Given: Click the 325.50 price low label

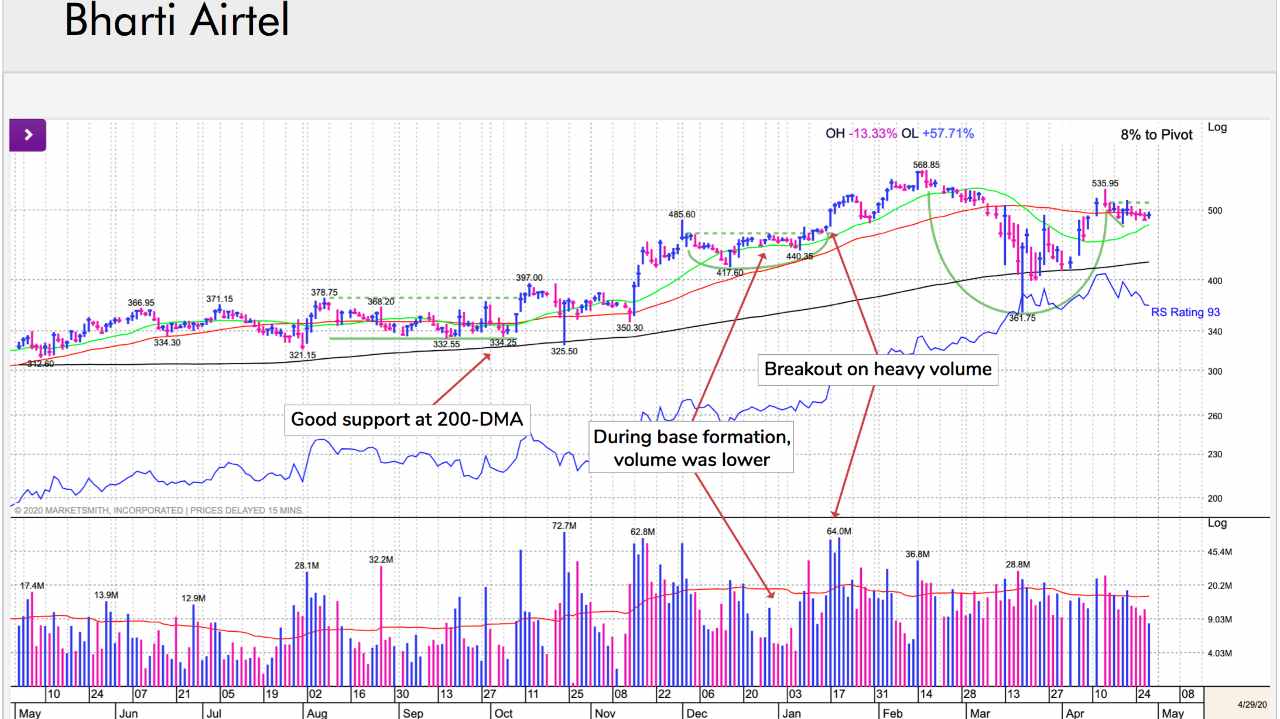Looking at the screenshot, I should point(566,351).
